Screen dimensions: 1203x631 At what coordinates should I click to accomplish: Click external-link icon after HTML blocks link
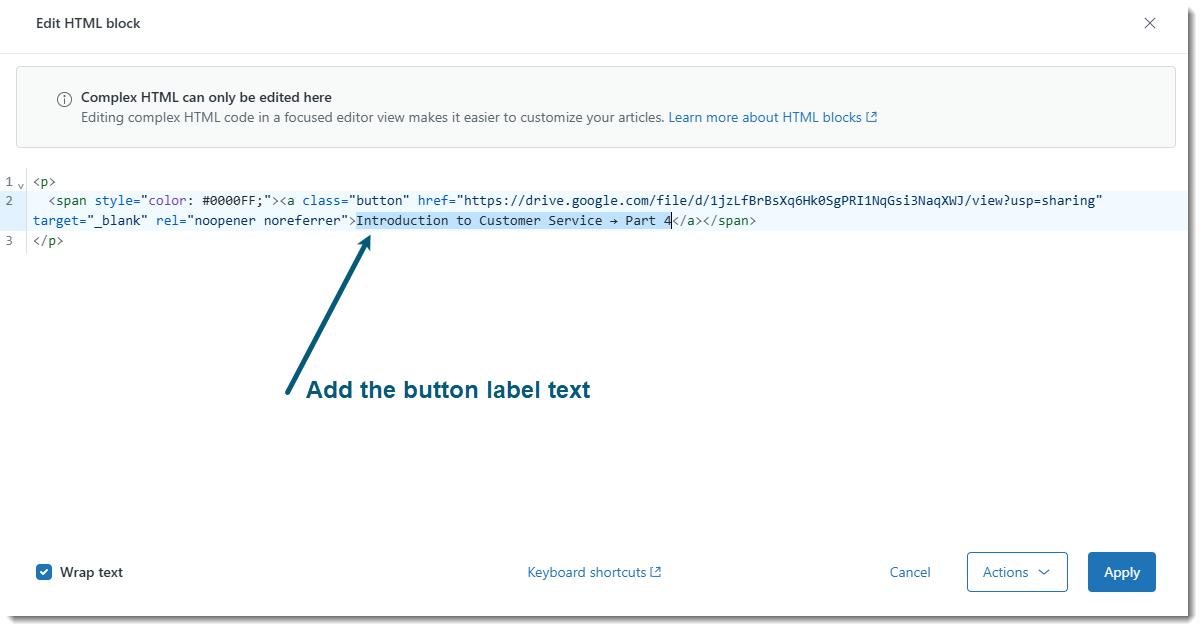pos(872,117)
